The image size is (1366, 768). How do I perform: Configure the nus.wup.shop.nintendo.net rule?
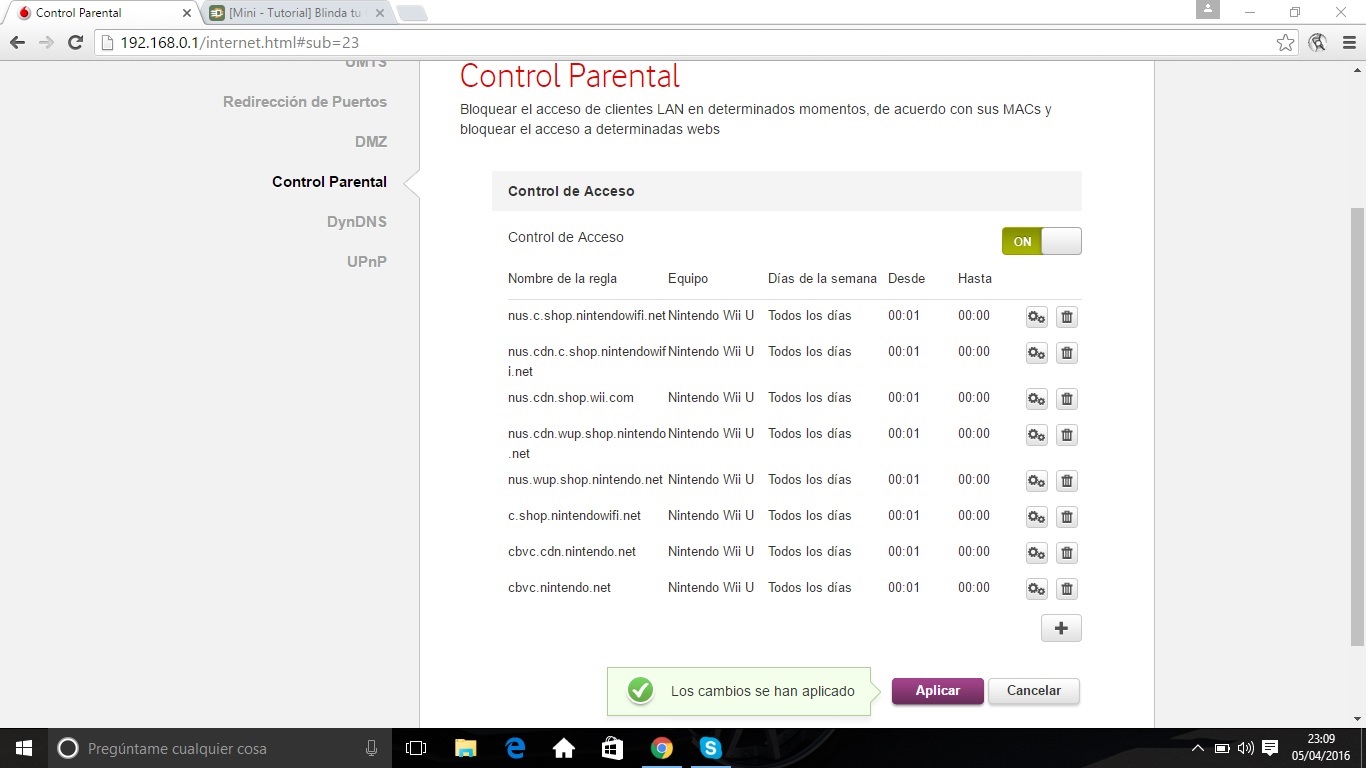[x=1036, y=481]
